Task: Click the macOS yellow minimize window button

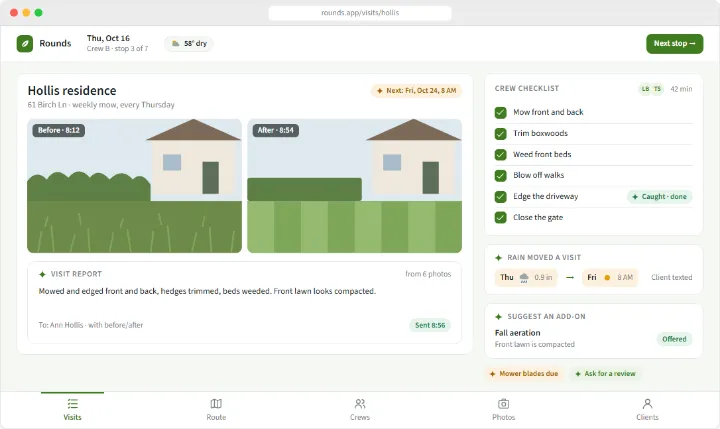Action: coord(26,13)
